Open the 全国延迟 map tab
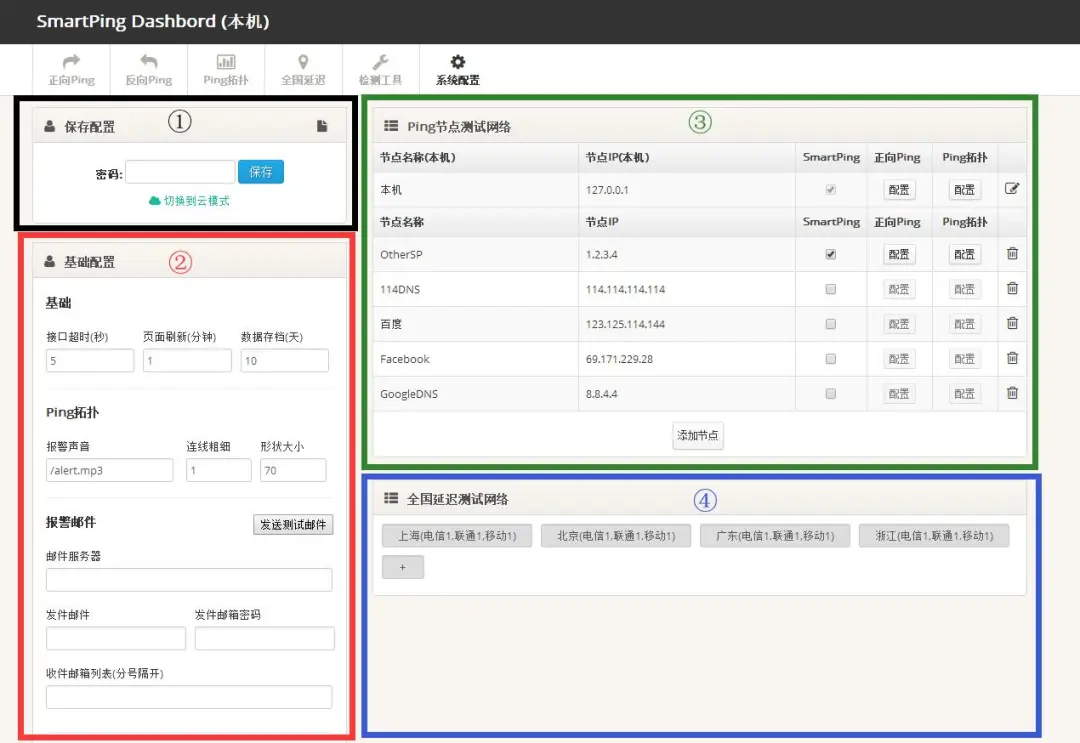Viewport: 1080px width, 743px height. pos(303,70)
